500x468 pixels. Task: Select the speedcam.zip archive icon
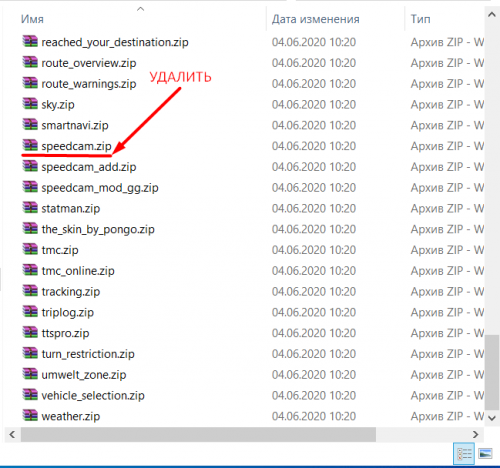pos(30,145)
